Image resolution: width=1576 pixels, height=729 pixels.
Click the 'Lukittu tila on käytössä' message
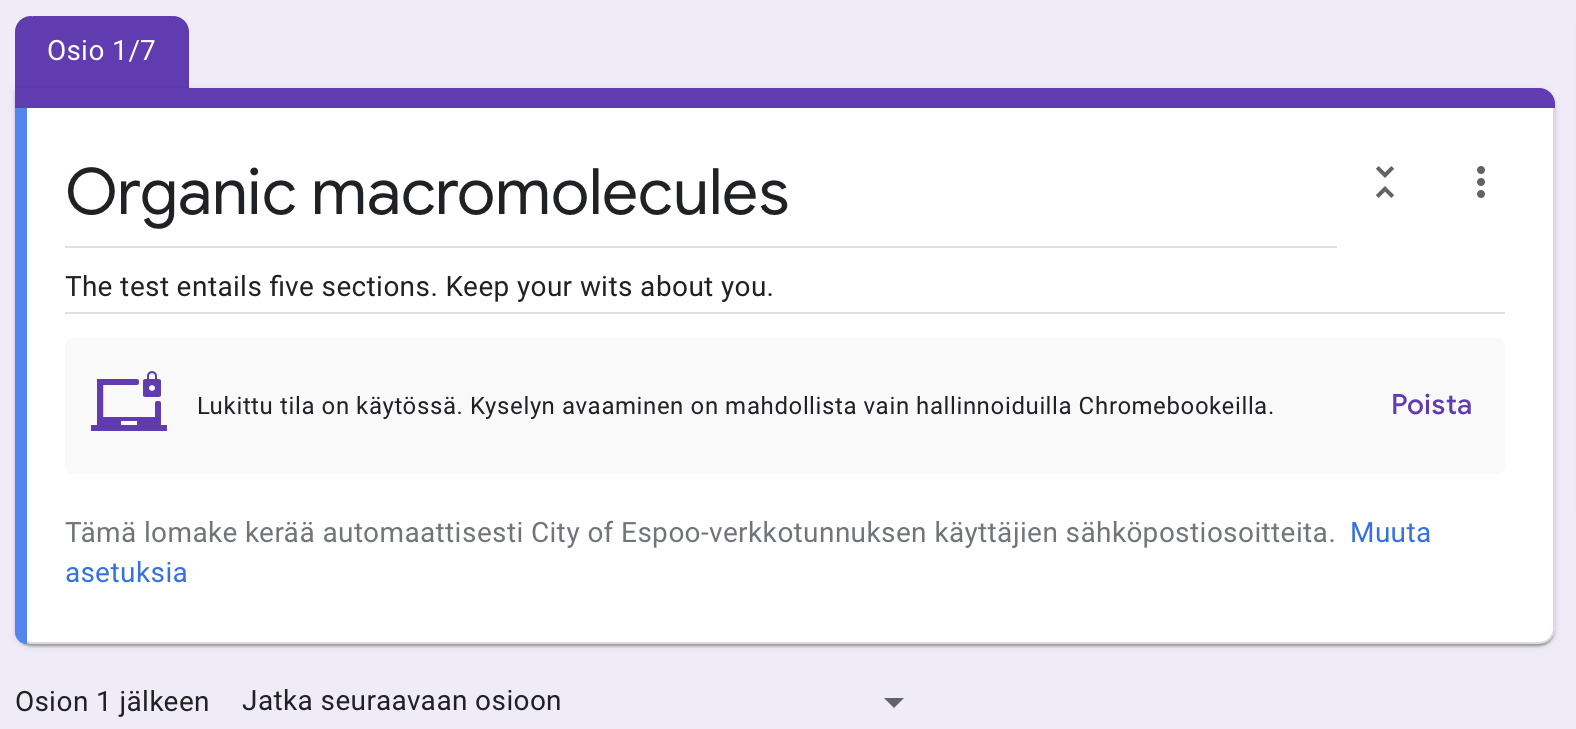tap(328, 406)
